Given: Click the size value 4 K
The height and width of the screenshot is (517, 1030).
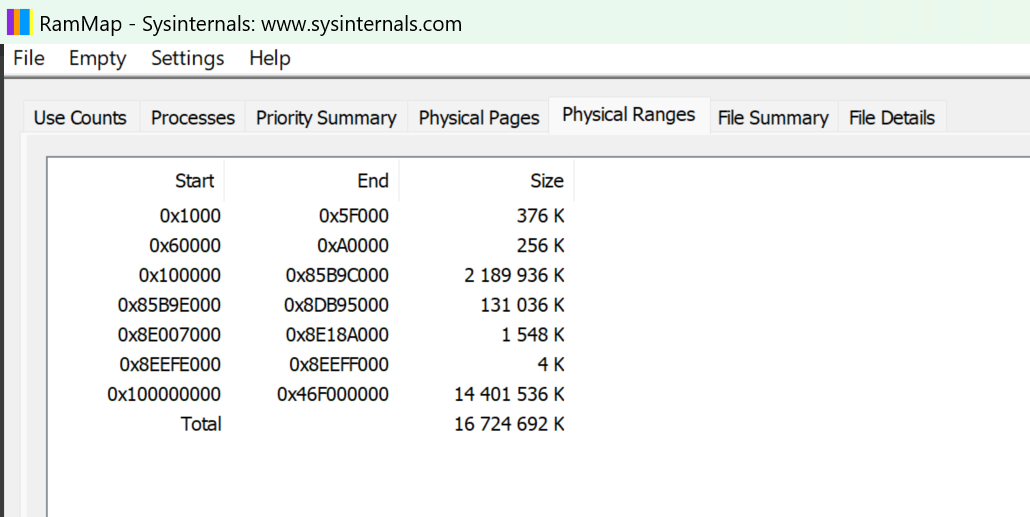Looking at the screenshot, I should tap(550, 365).
